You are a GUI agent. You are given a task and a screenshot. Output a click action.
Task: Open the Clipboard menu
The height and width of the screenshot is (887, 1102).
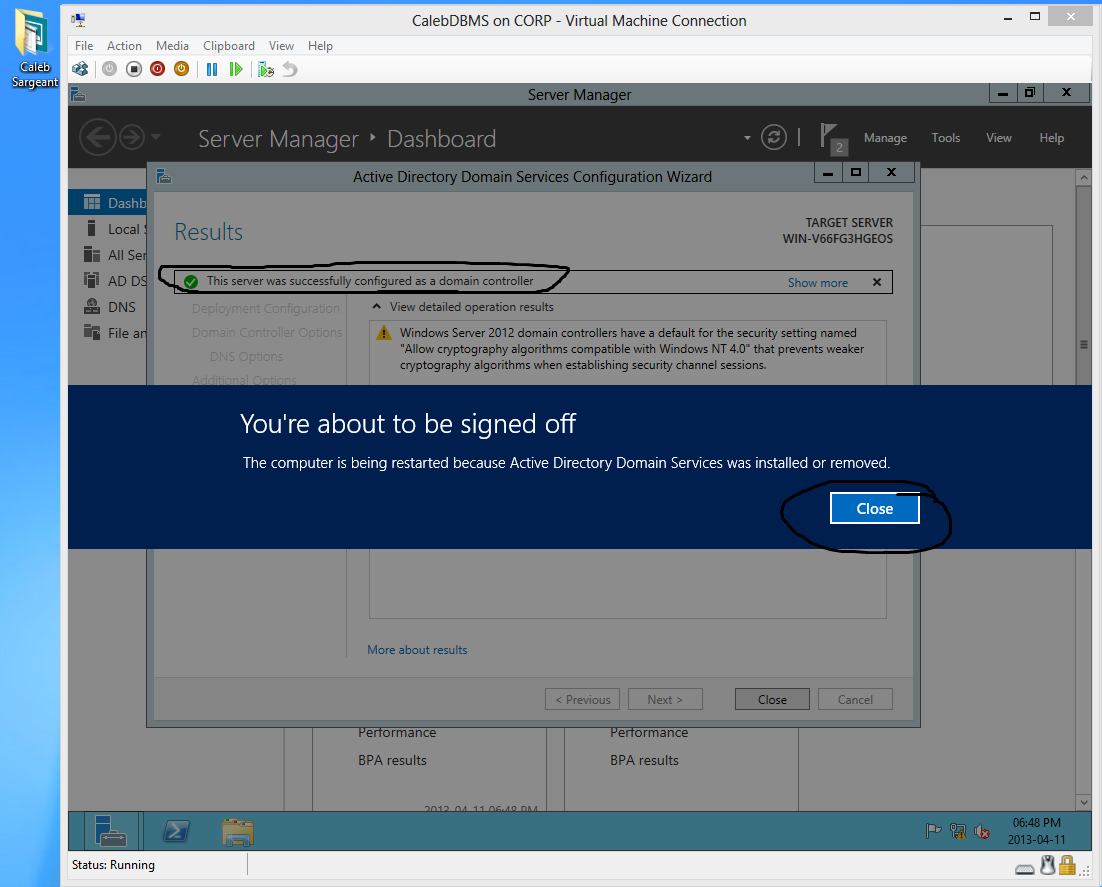point(228,46)
